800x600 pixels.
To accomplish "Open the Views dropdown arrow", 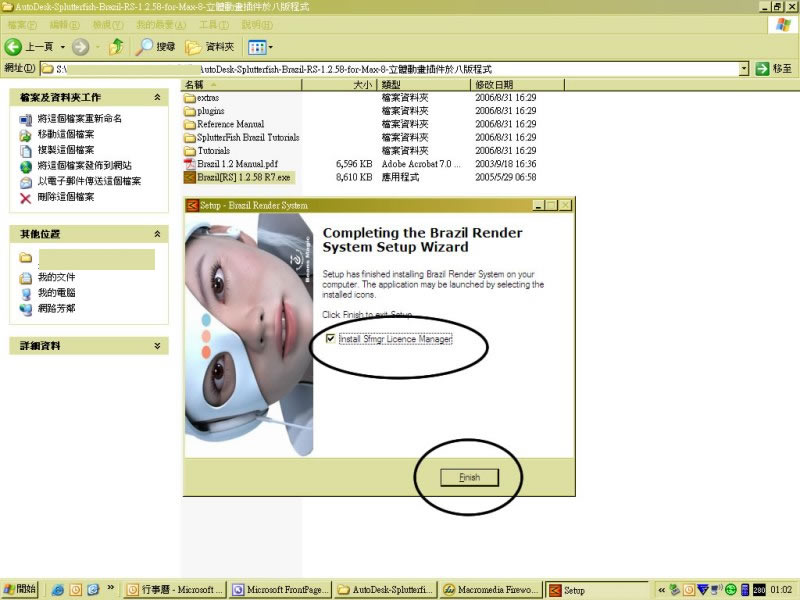I will coord(270,47).
